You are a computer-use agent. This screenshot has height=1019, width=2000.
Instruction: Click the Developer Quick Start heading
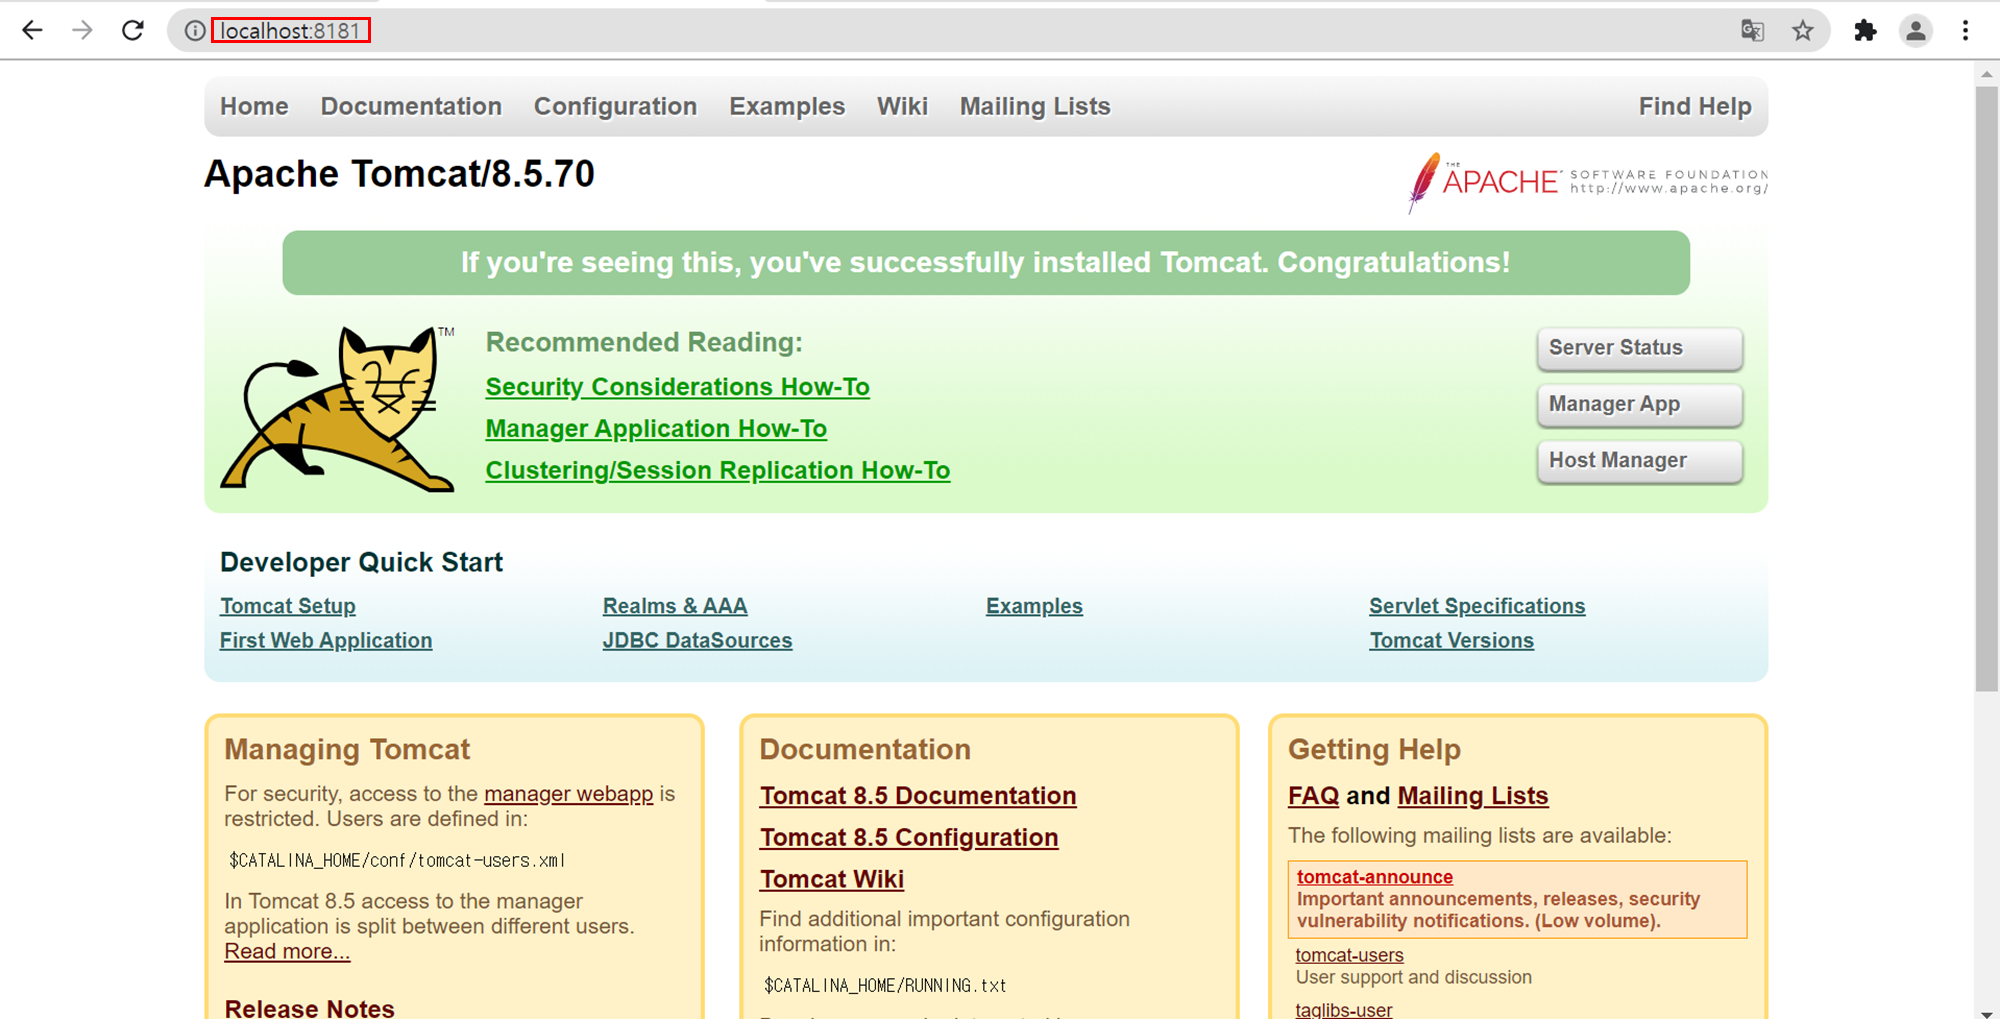click(x=361, y=562)
